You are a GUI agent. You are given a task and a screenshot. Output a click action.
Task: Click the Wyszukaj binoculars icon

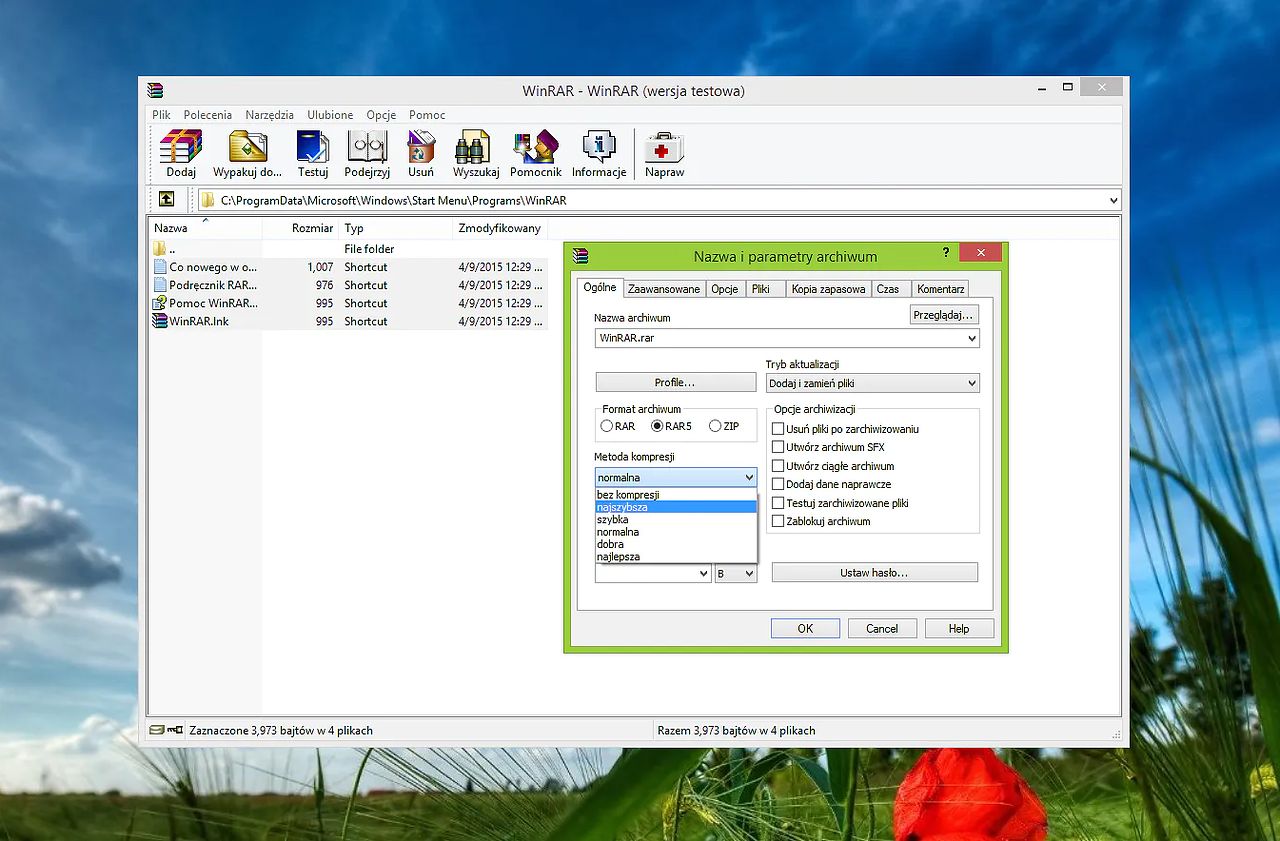tap(472, 147)
